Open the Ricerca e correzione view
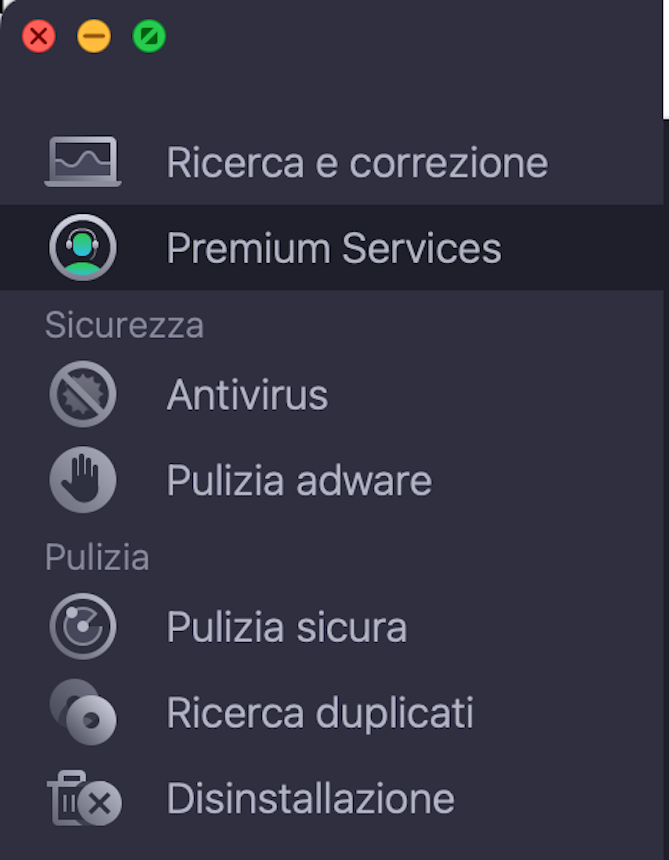The width and height of the screenshot is (669, 860). (x=357, y=161)
